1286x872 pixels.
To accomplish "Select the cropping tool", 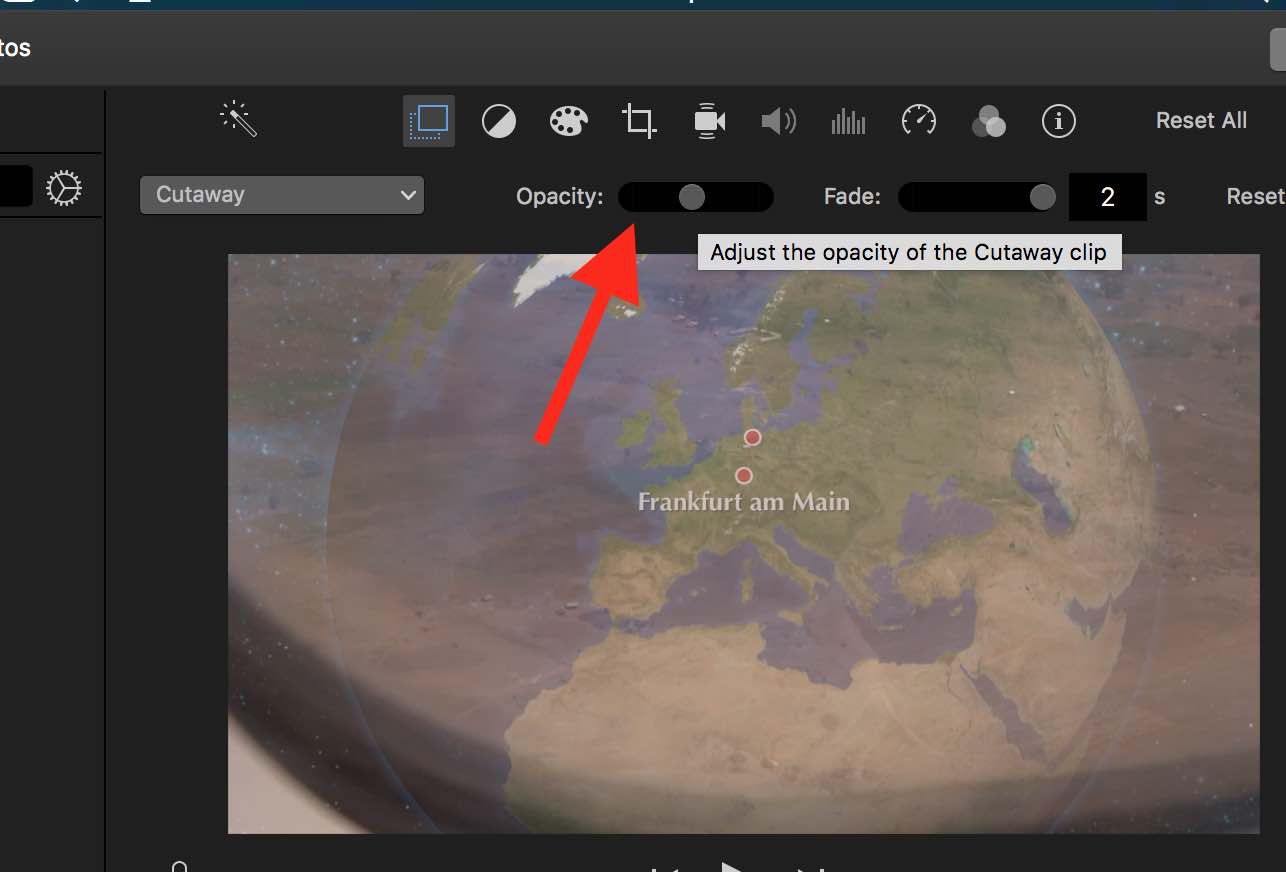I will [x=639, y=122].
